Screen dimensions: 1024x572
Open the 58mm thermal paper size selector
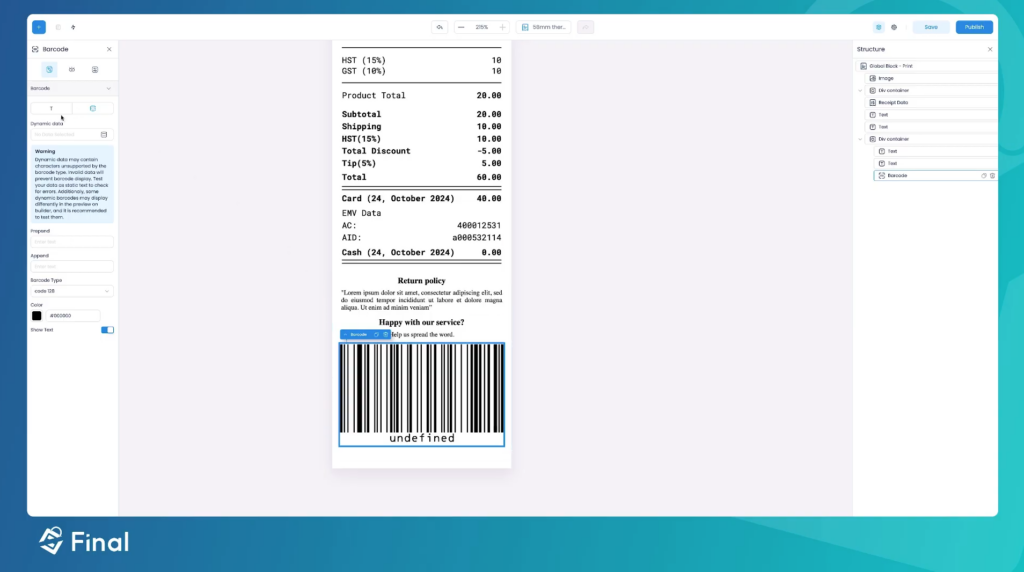tap(543, 27)
